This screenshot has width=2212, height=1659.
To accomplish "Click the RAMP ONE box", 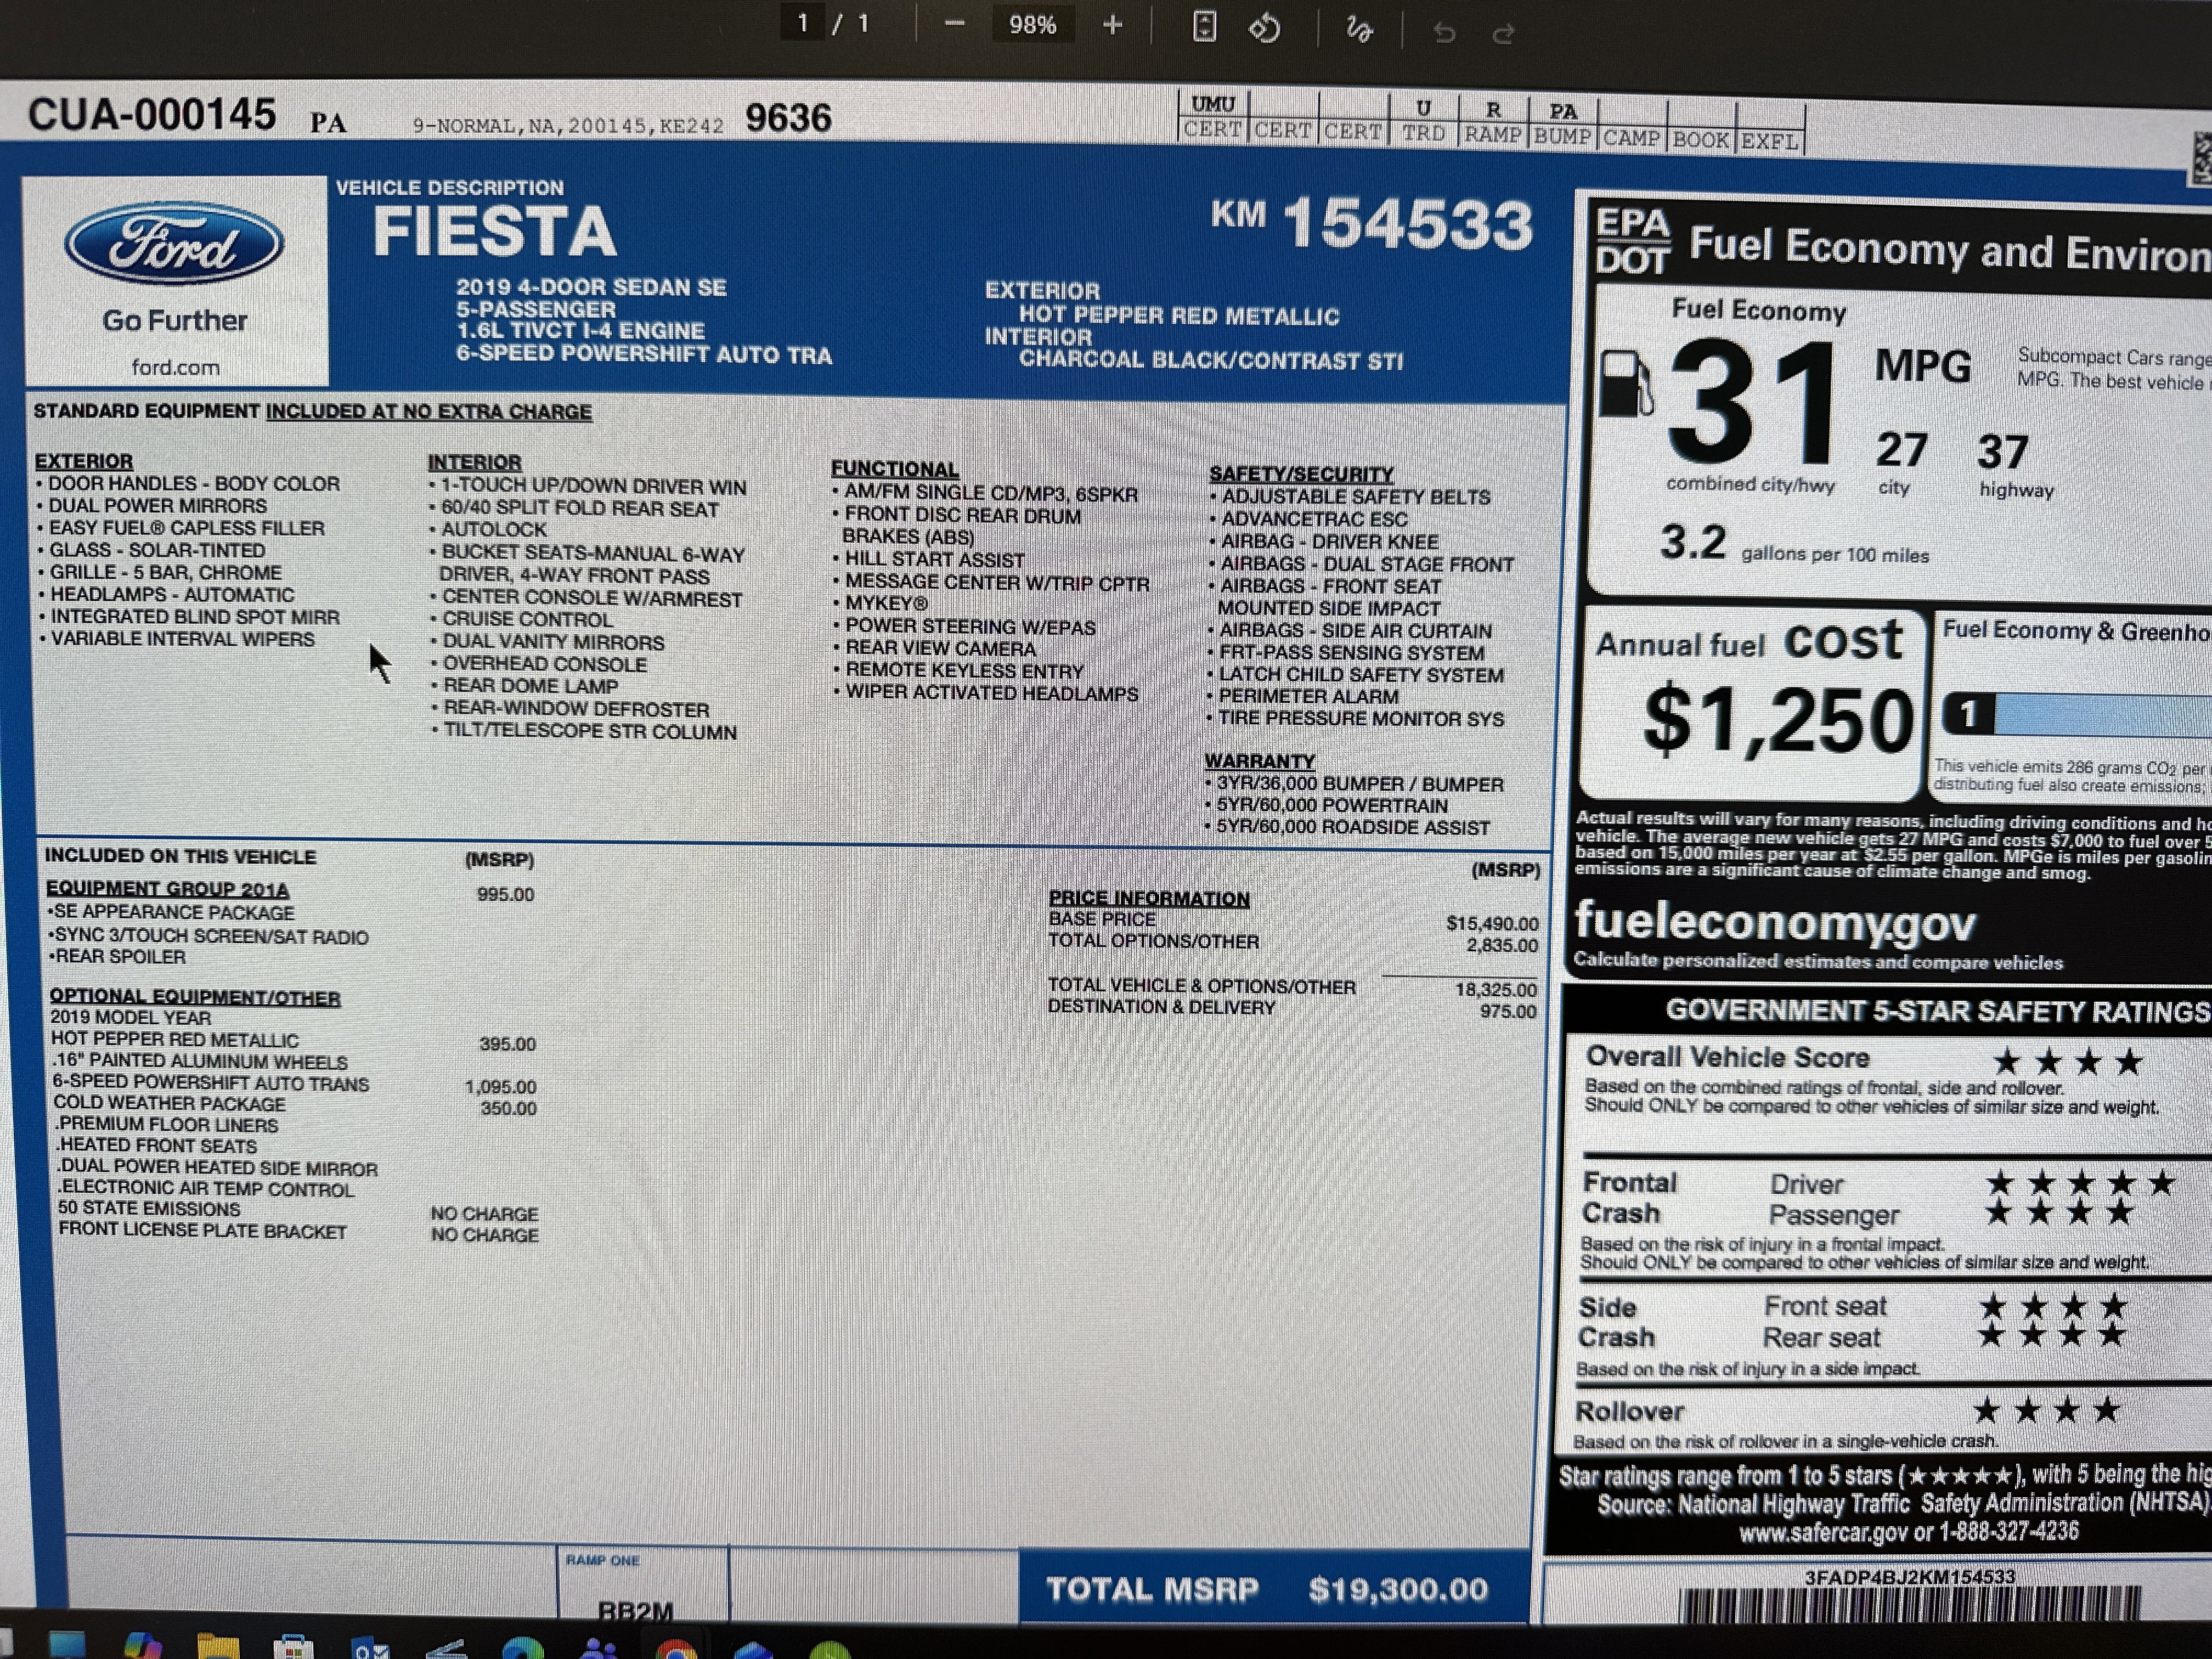I will click(x=643, y=1584).
